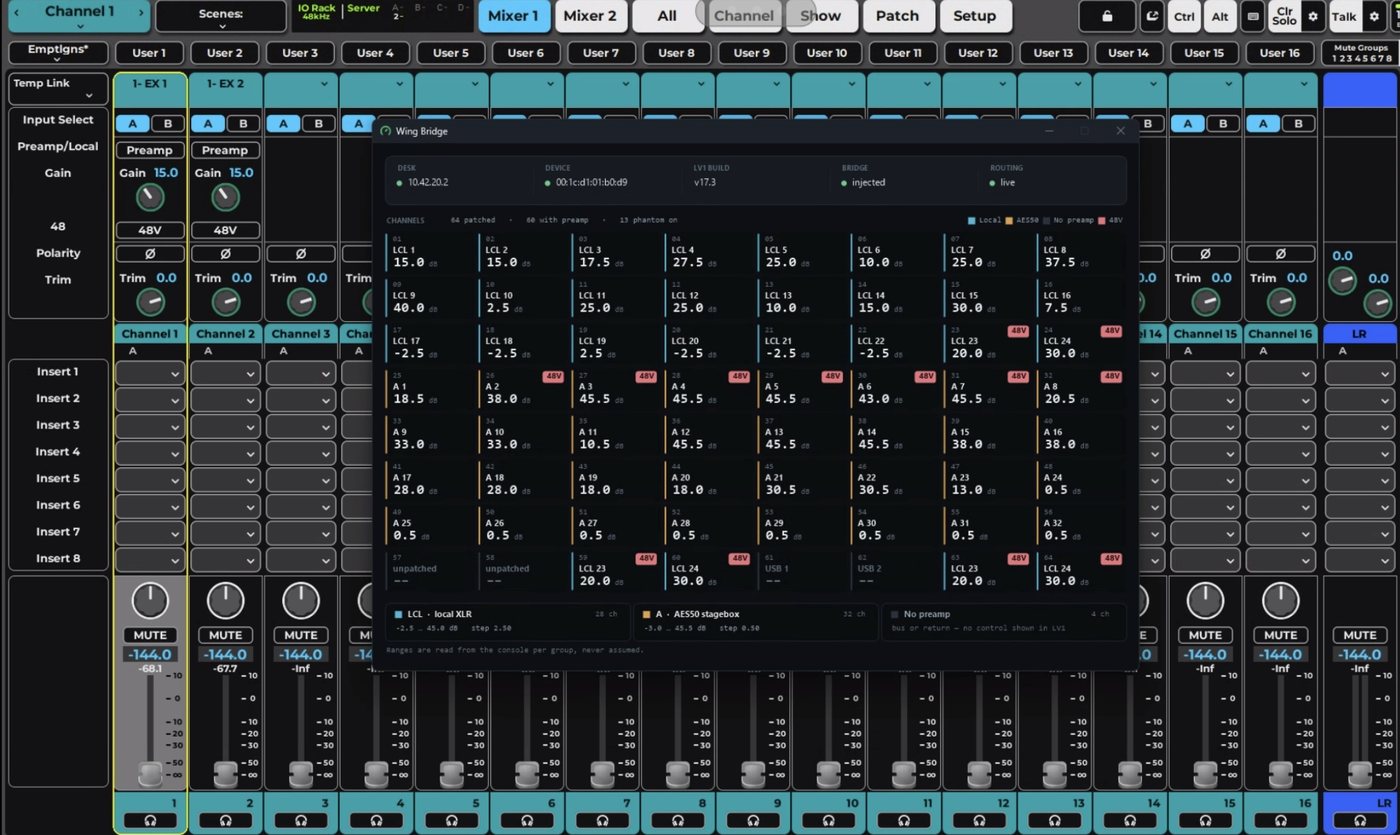1400x835 pixels.
Task: Open Insert 8 dropdown on Channel 3
Action: point(301,560)
